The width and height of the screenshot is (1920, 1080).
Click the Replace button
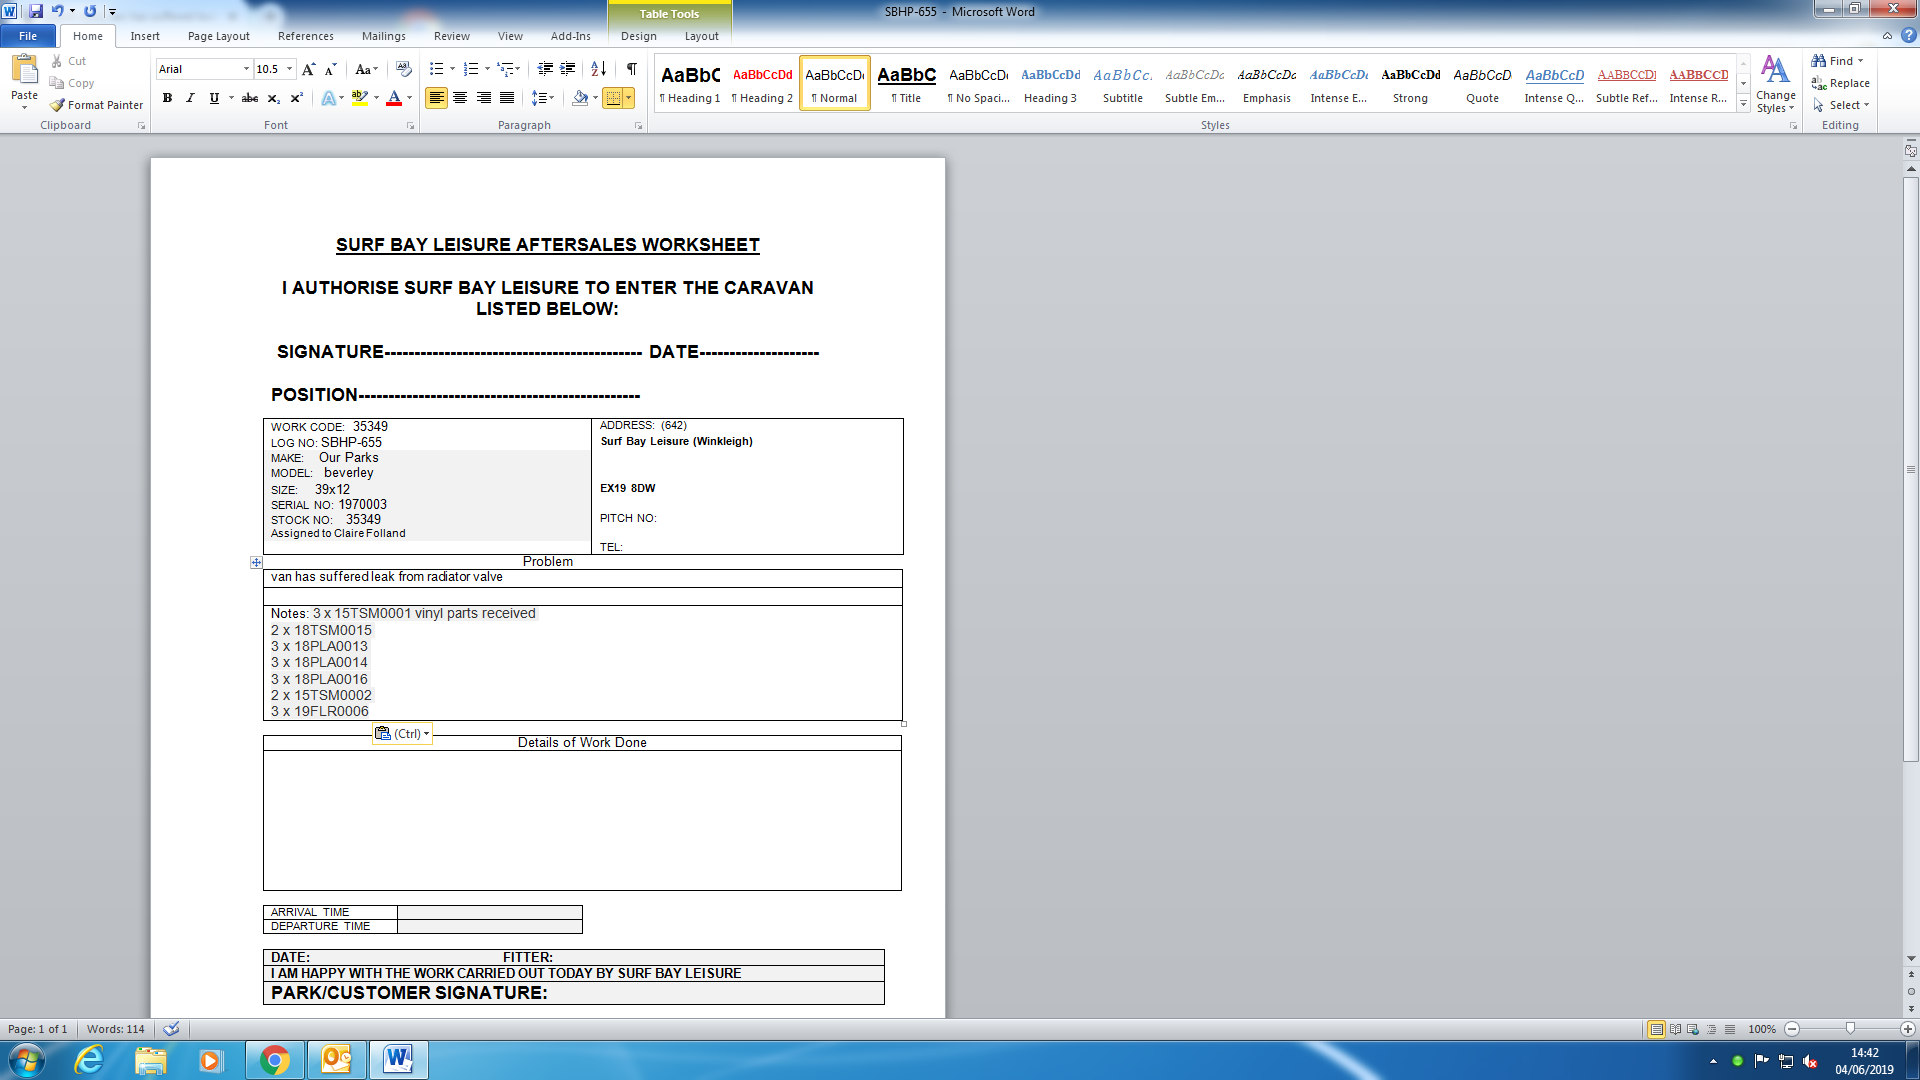click(x=1840, y=83)
